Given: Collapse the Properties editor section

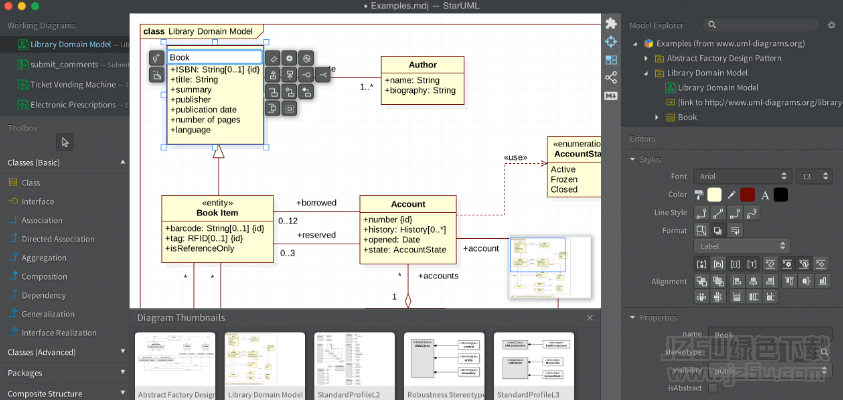Looking at the screenshot, I should click(632, 318).
